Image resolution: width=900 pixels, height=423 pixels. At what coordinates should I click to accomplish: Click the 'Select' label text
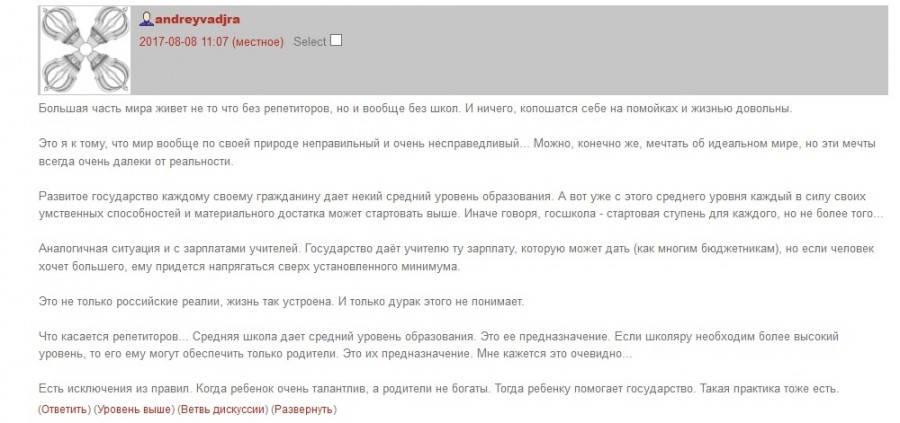309,42
